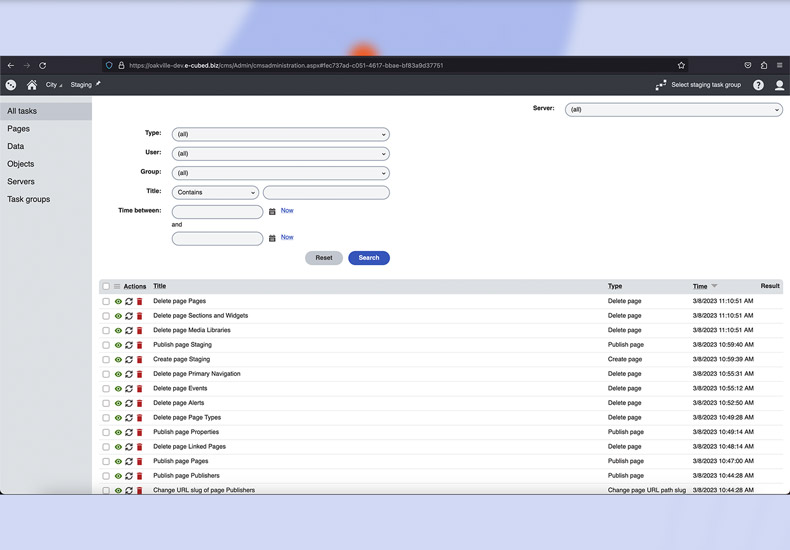The width and height of the screenshot is (790, 550).
Task: Expand the Server dropdown
Action: pyautogui.click(x=673, y=109)
